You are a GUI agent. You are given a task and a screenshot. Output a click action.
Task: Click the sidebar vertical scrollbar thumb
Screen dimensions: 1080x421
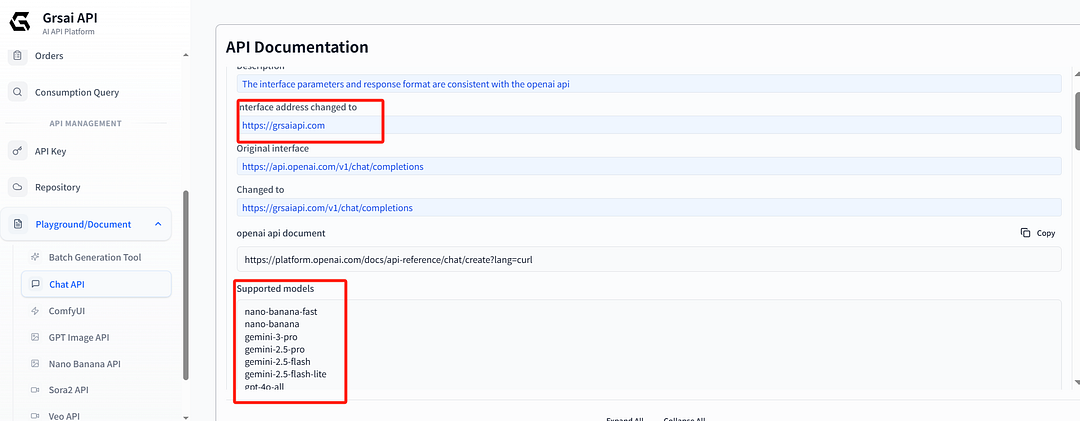(185, 285)
